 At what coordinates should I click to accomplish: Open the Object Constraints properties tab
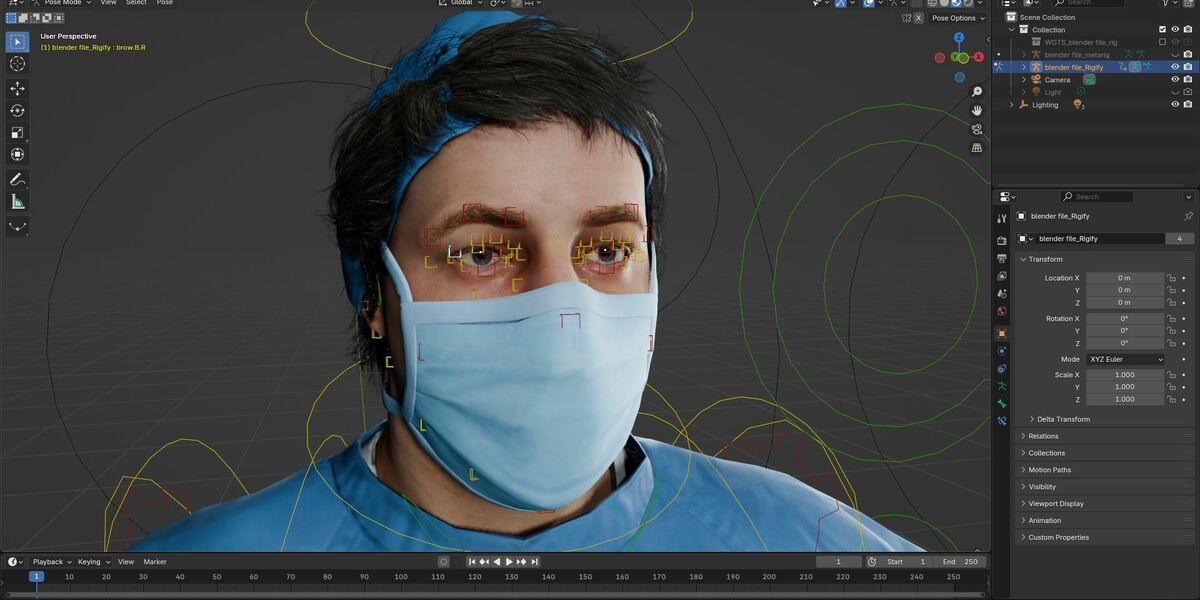click(1002, 368)
